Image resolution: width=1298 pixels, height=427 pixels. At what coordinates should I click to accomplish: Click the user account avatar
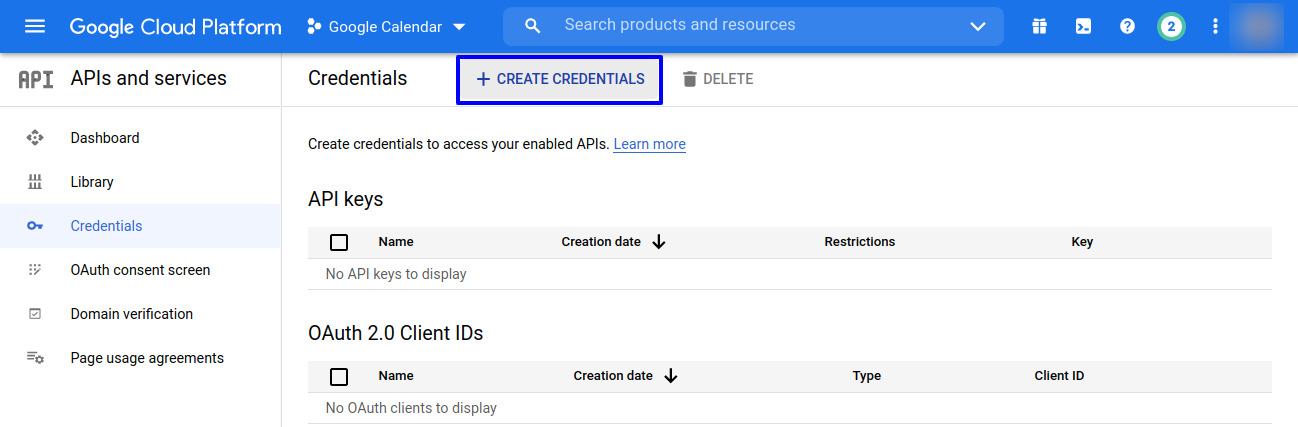click(1257, 27)
